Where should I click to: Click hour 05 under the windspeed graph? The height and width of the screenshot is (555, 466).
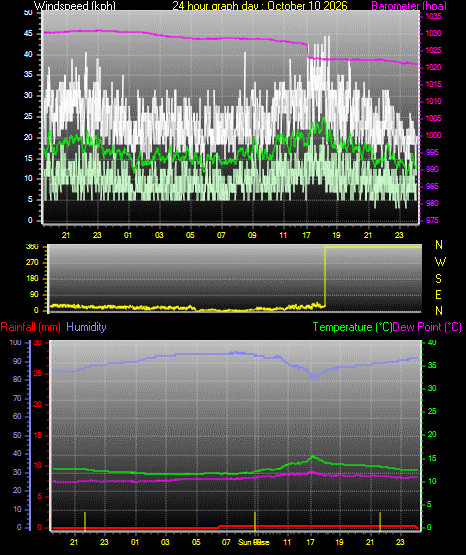pos(190,235)
